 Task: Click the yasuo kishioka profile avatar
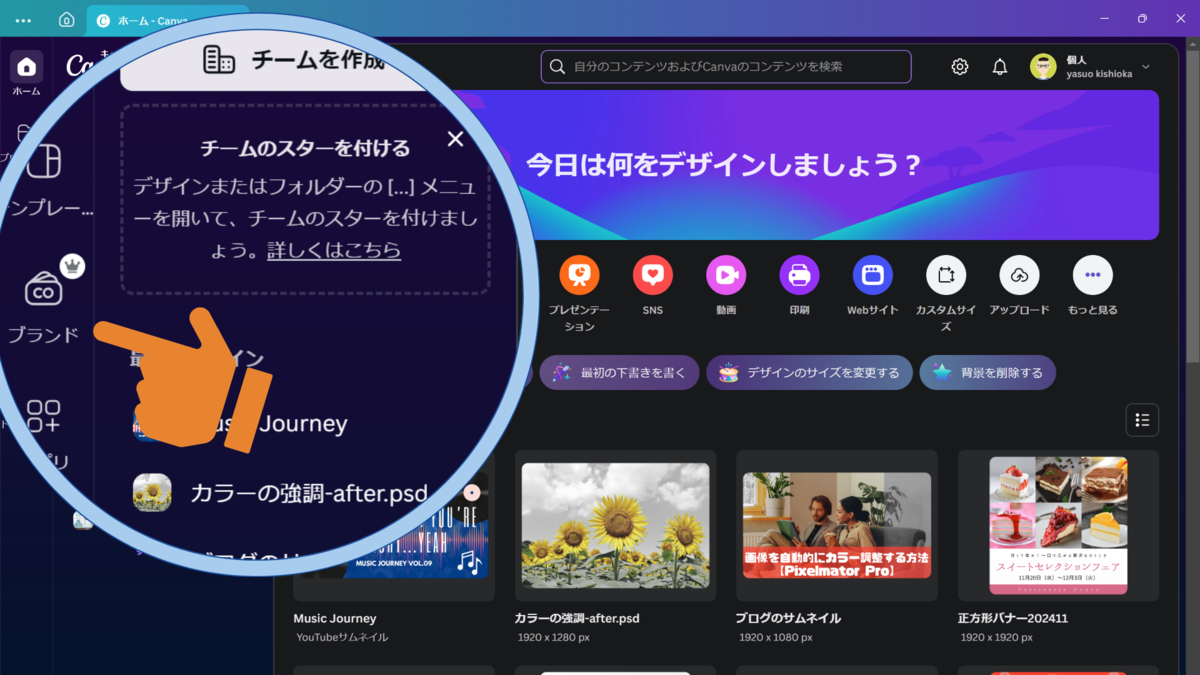(x=1044, y=67)
